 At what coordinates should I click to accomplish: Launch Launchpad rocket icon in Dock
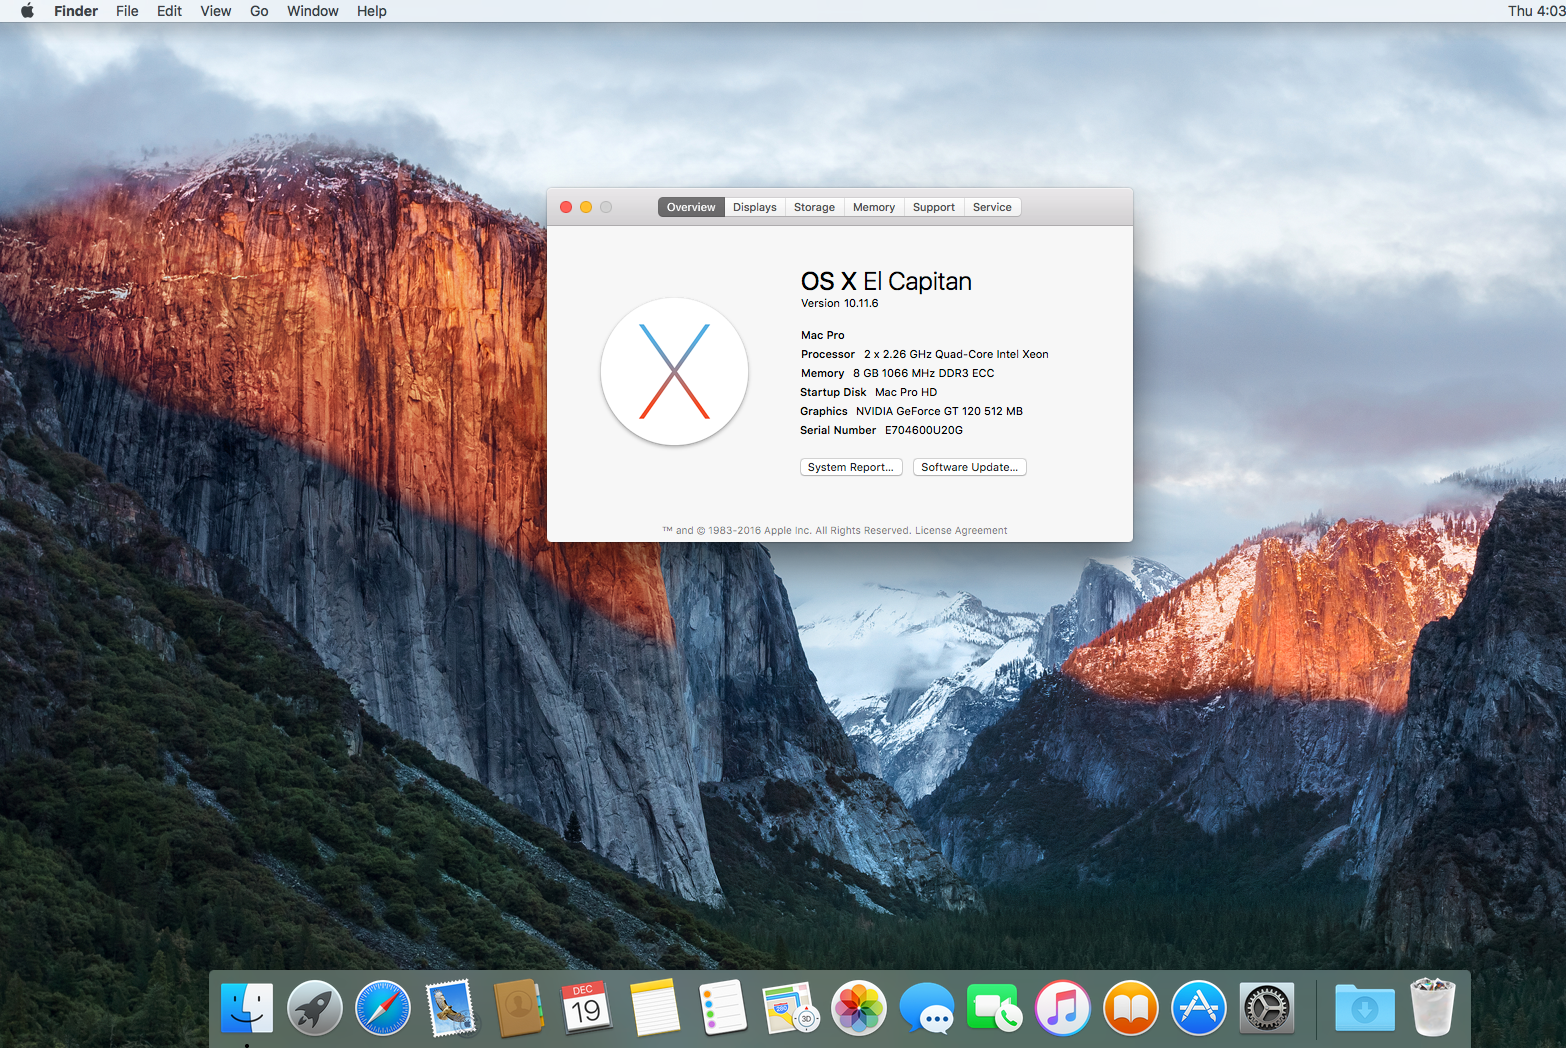coord(314,1007)
